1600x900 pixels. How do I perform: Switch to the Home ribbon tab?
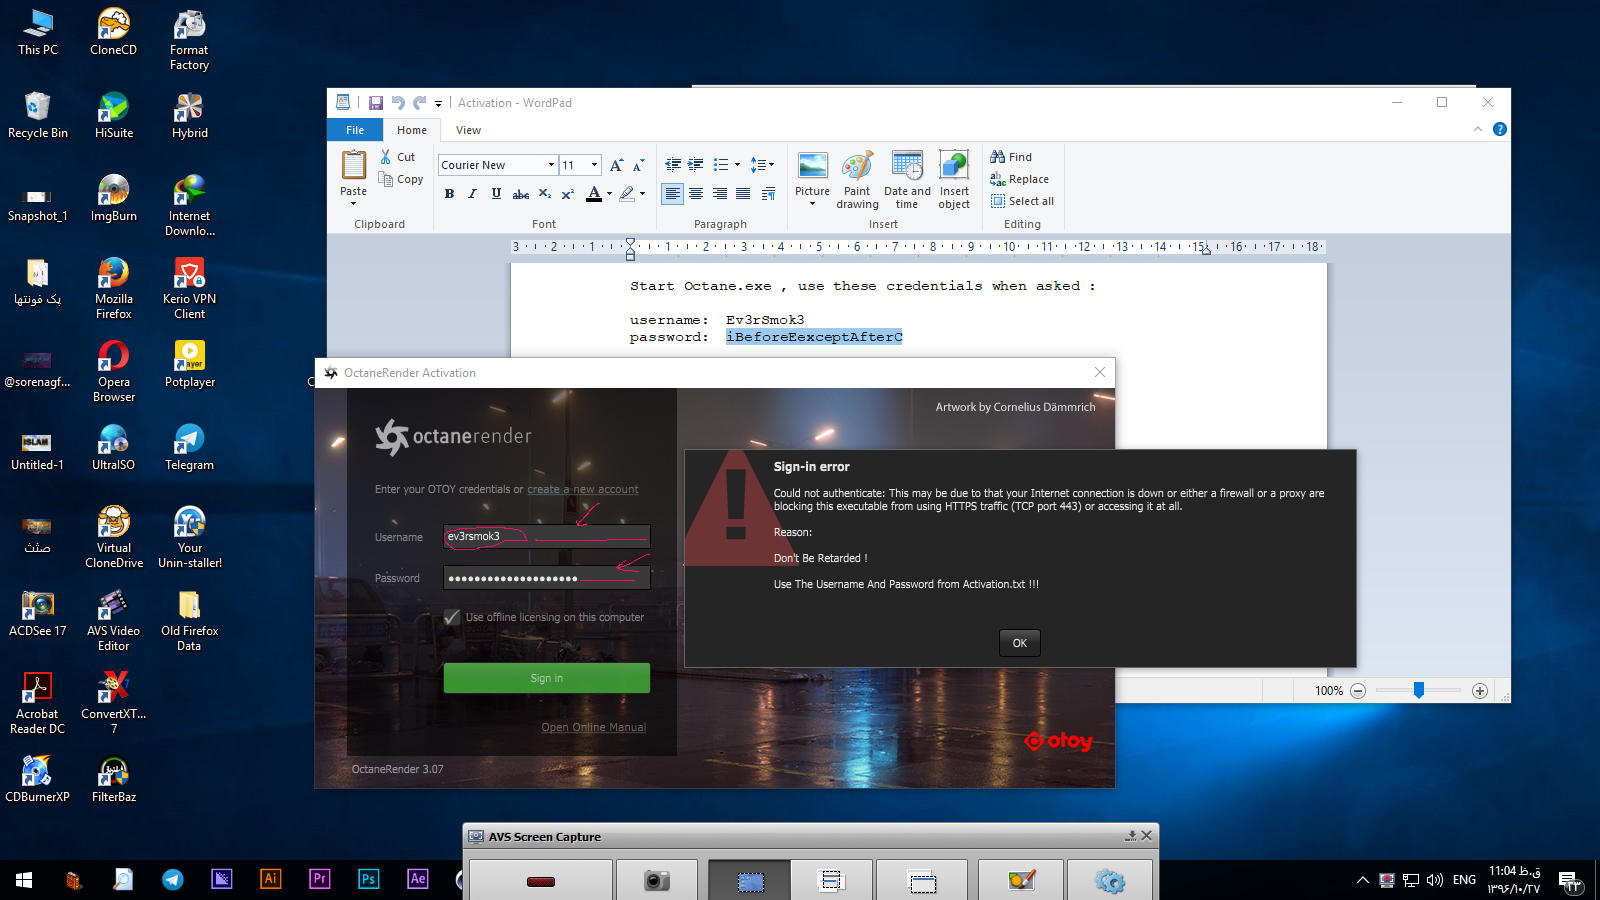(411, 130)
